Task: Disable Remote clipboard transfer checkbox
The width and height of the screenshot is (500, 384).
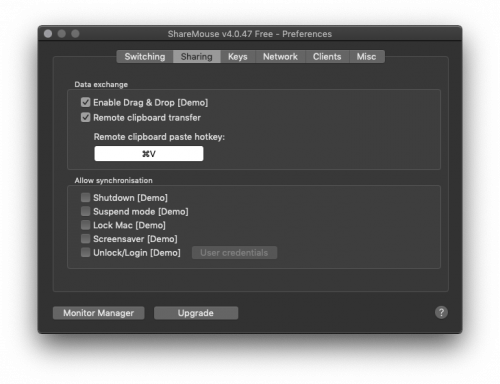Action: click(x=86, y=117)
